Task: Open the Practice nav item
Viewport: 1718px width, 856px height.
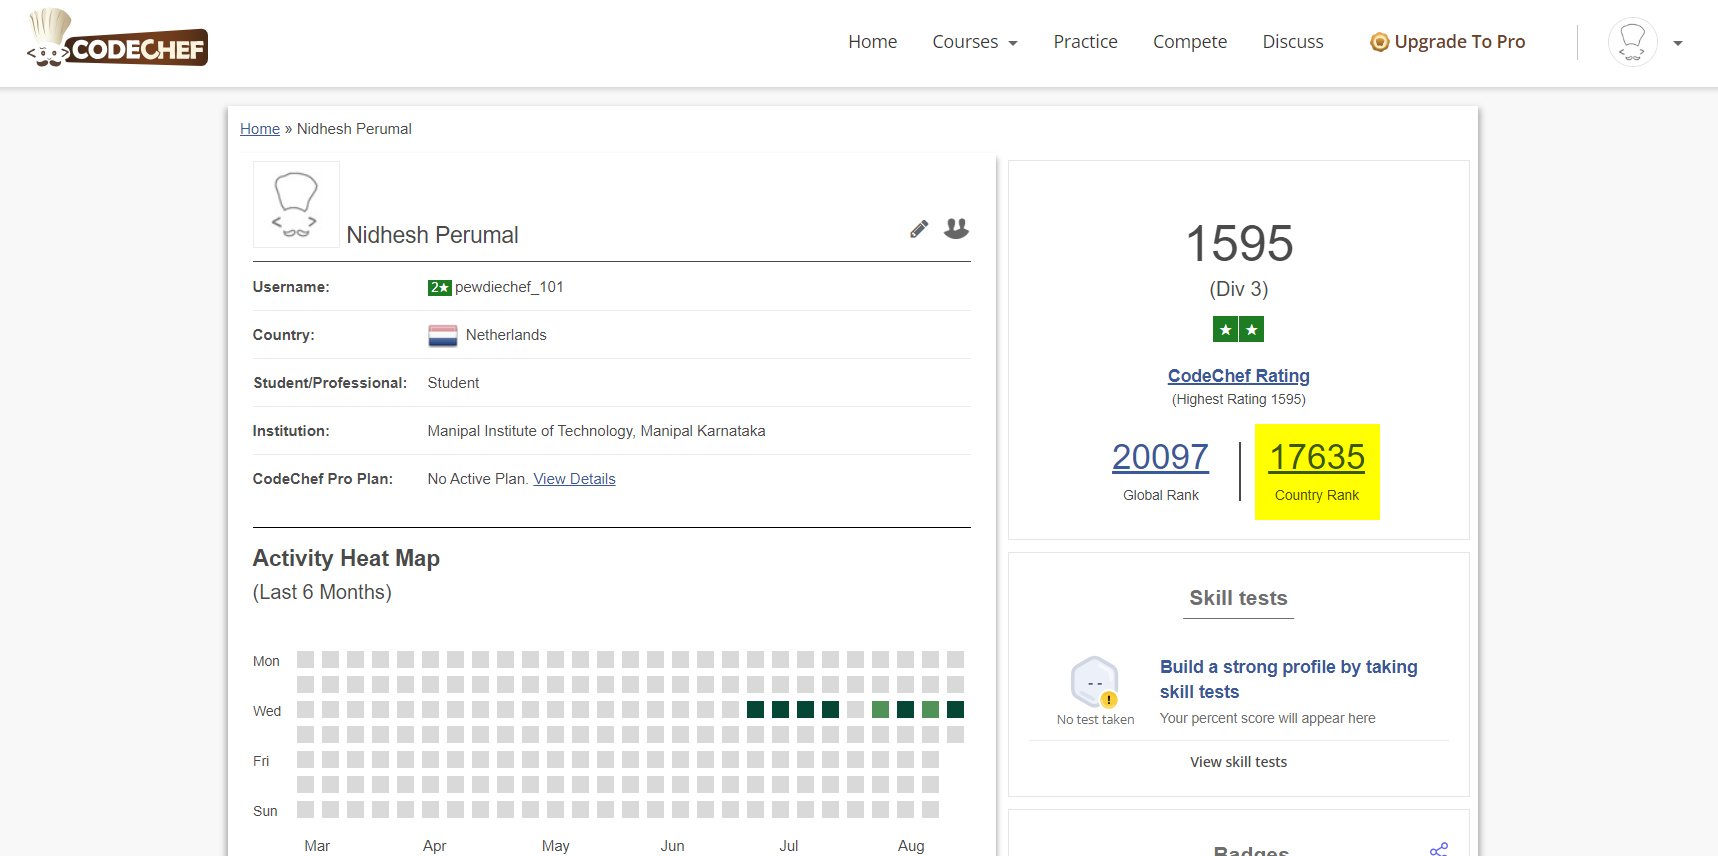Action: coord(1085,42)
